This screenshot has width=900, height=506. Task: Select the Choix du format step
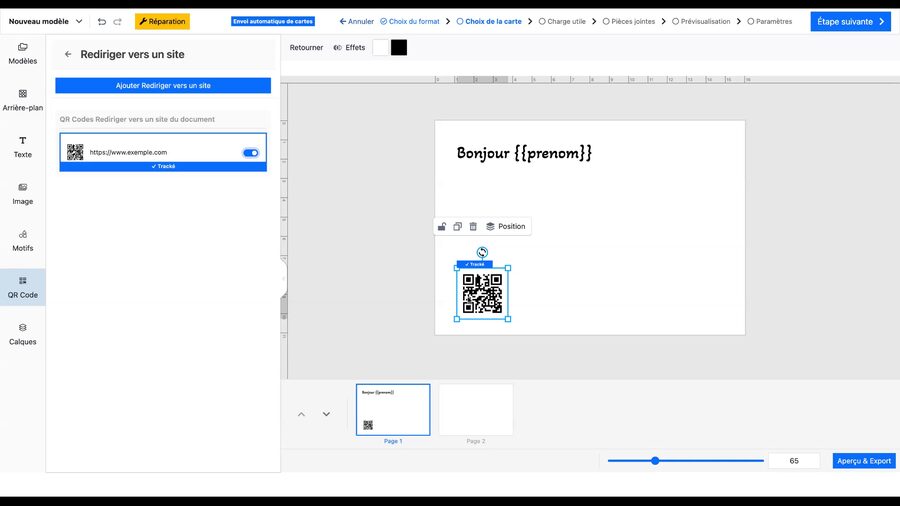(x=409, y=22)
